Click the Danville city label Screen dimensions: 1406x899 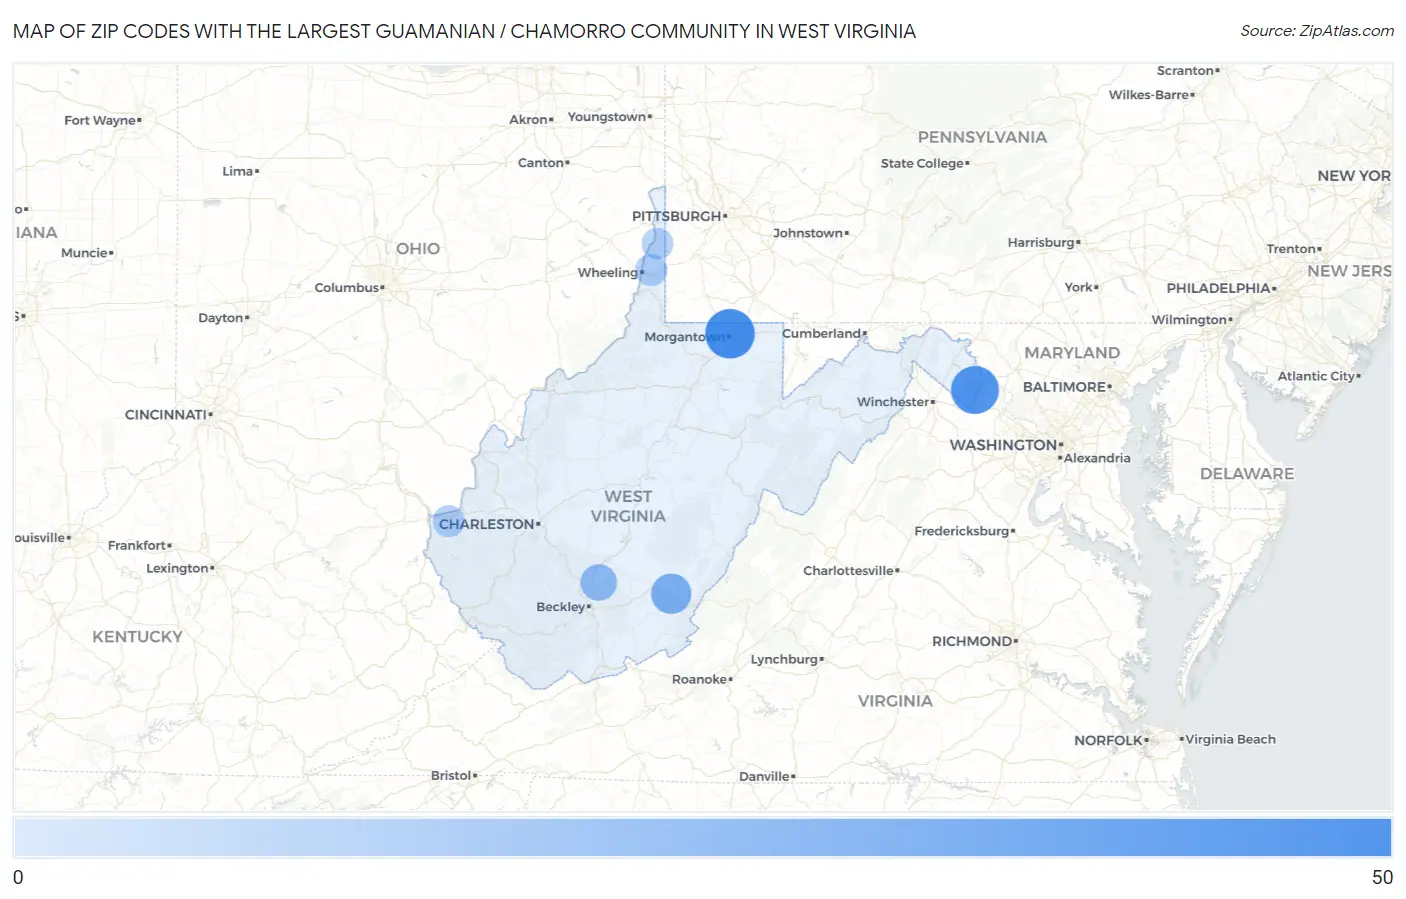pos(764,777)
